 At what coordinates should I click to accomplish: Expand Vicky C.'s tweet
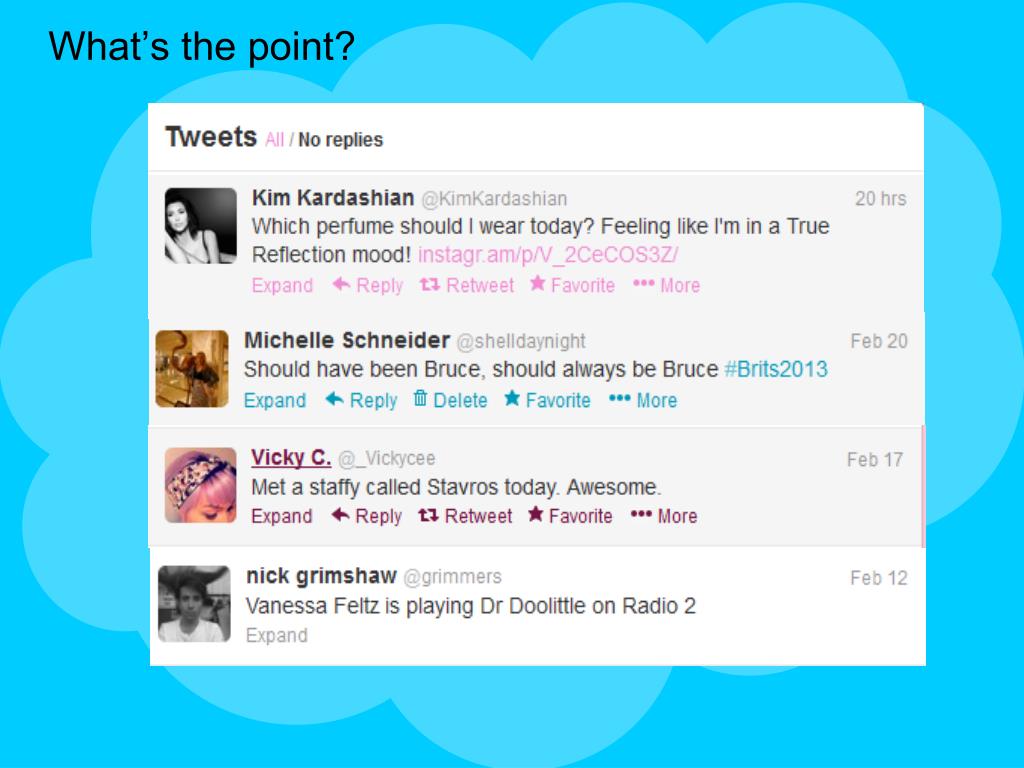pos(281,516)
